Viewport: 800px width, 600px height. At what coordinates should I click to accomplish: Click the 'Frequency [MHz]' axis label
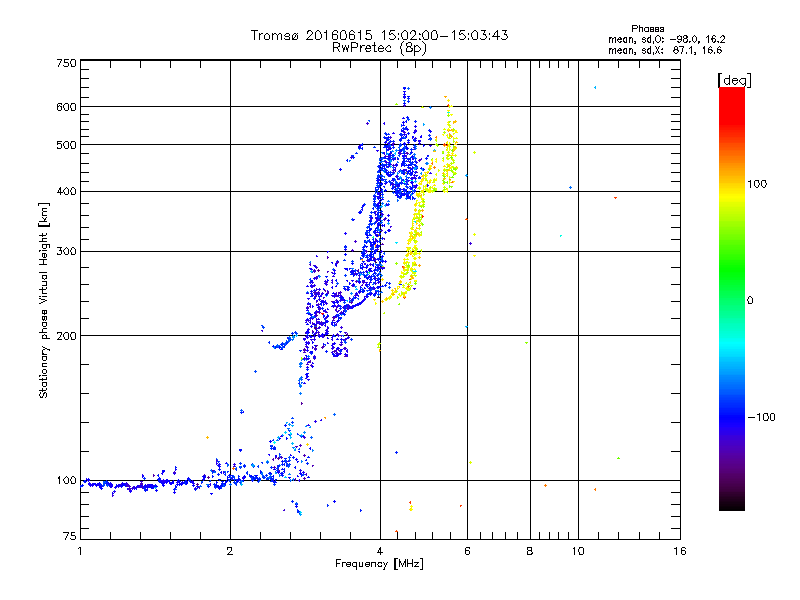(379, 564)
